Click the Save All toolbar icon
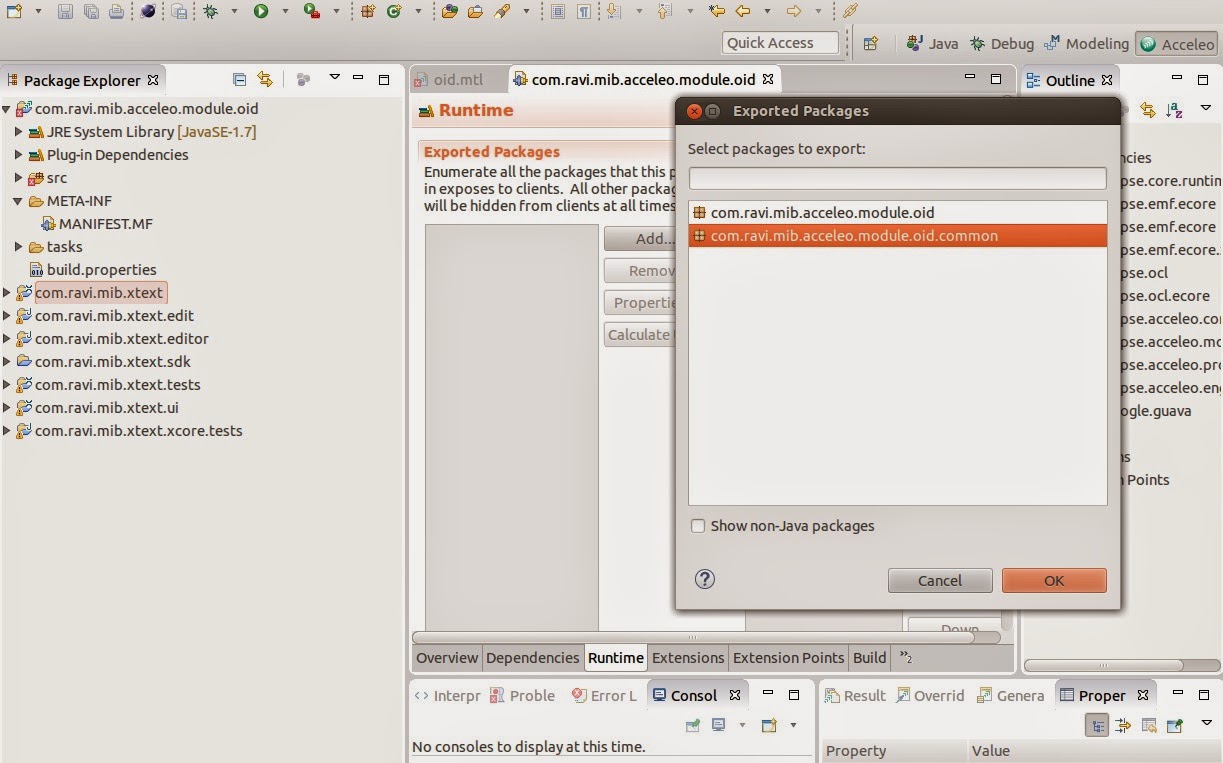Viewport: 1223px width, 763px height. 91,12
